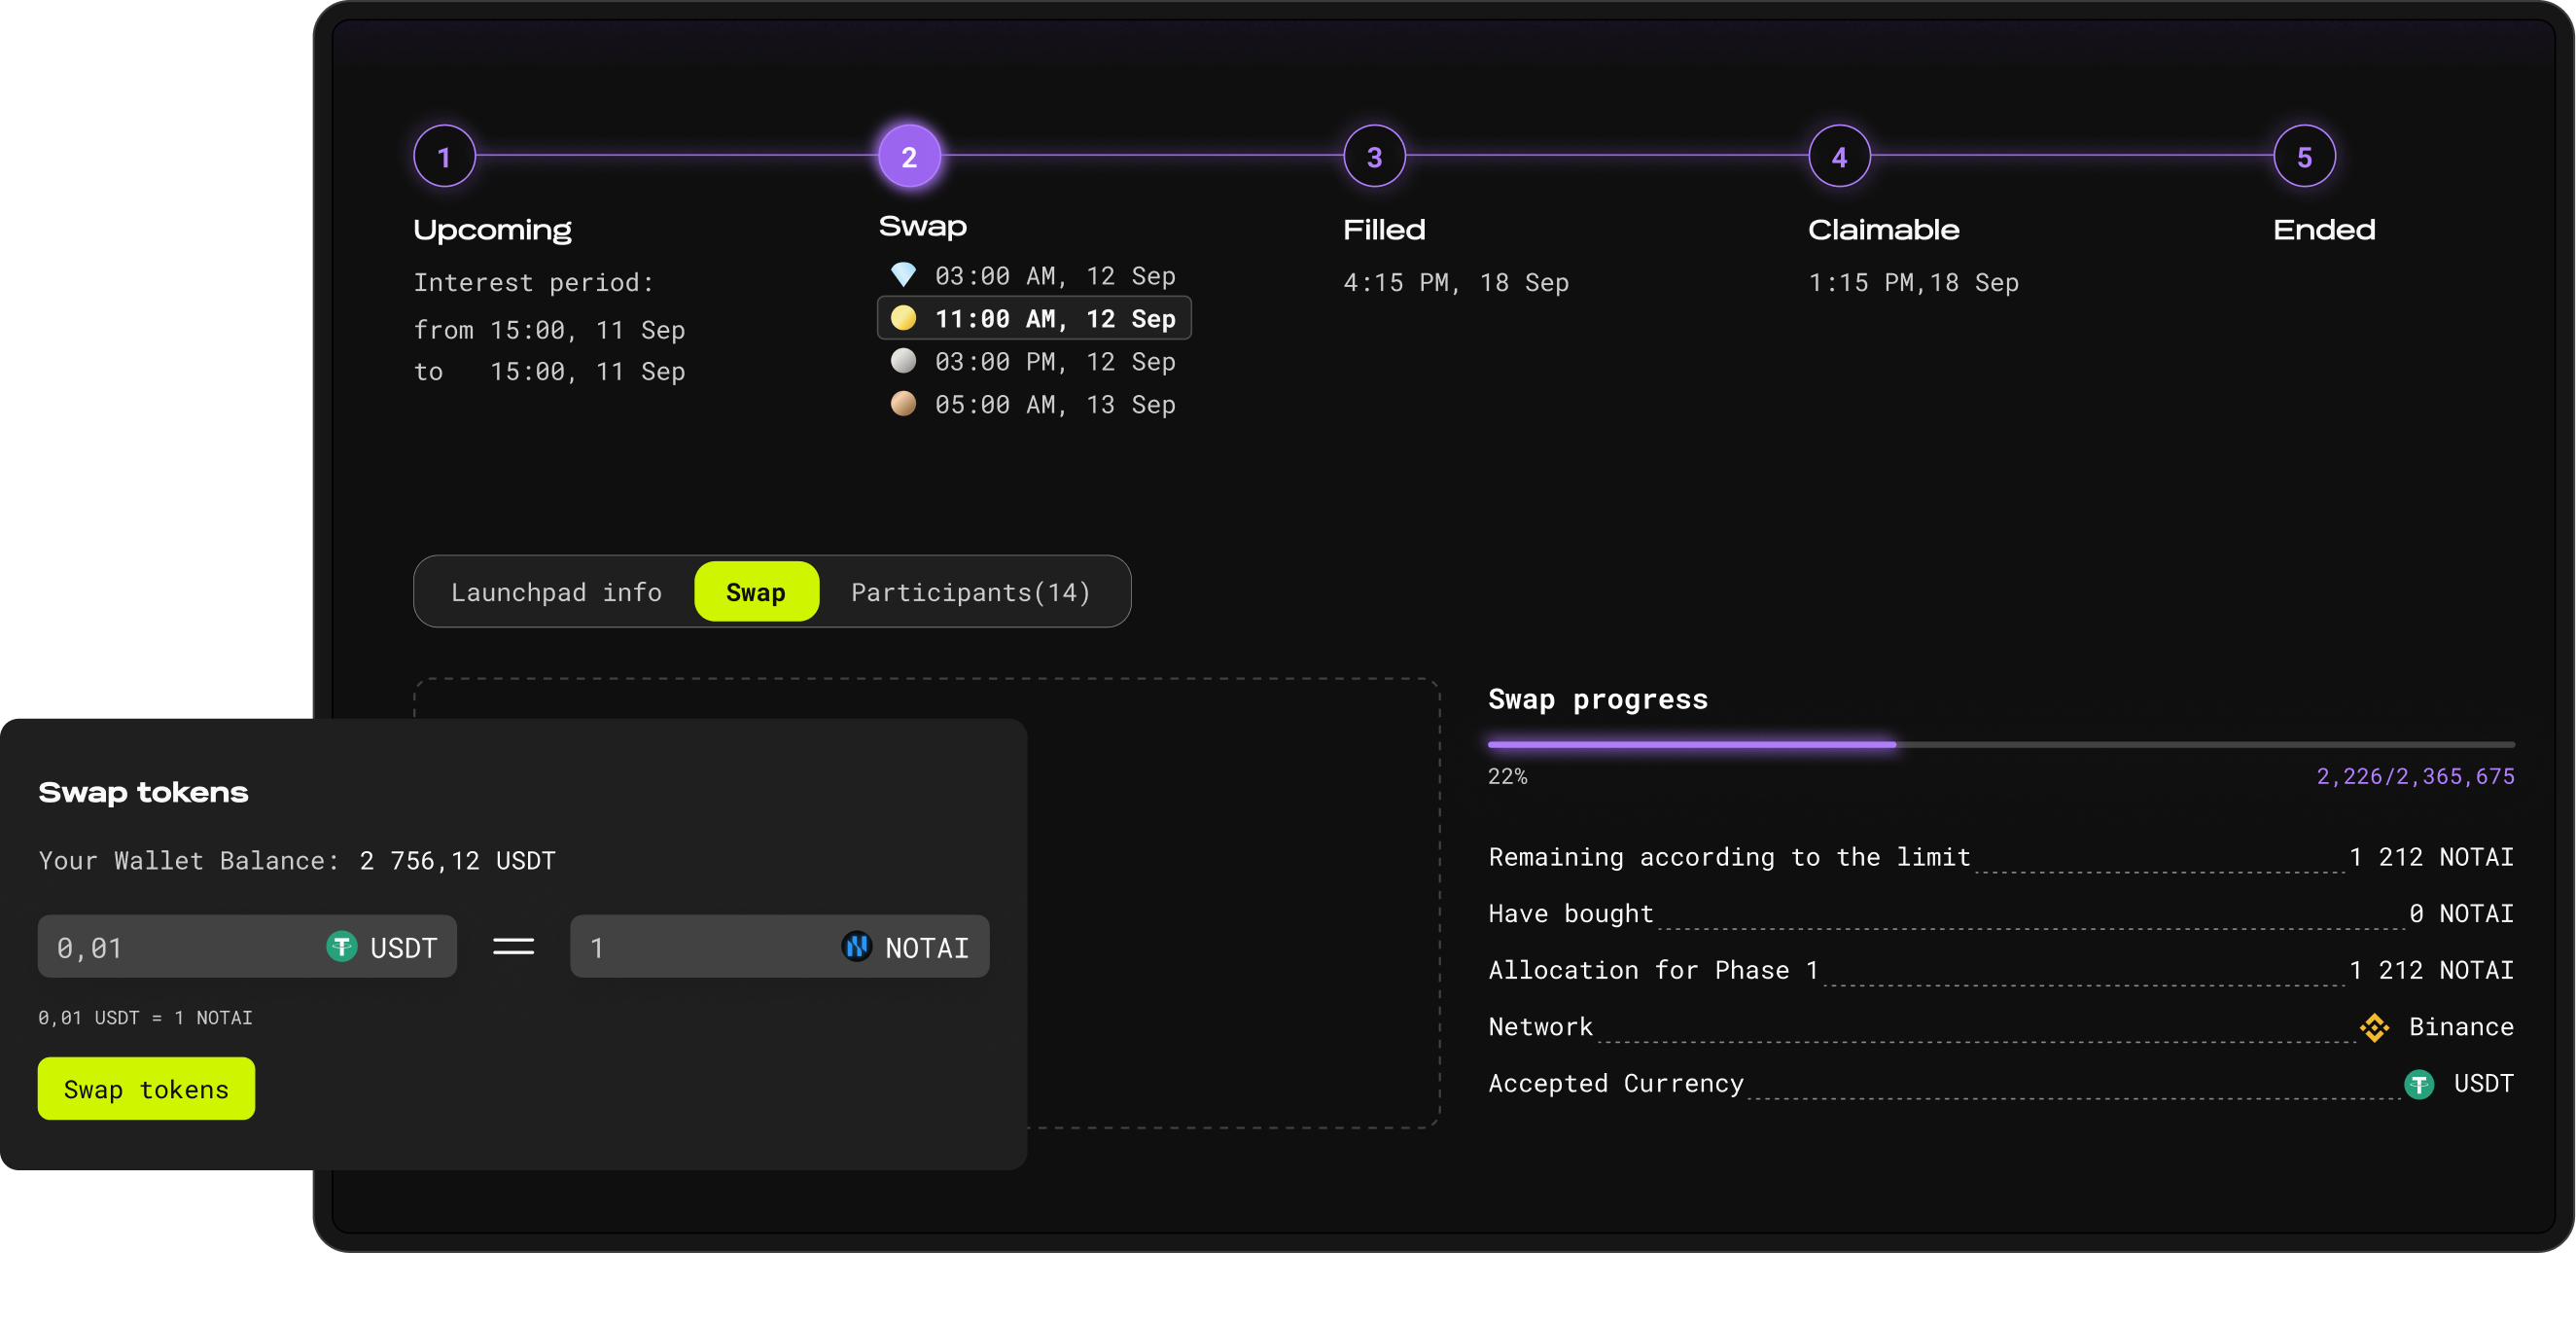This screenshot has width=2576, height=1323.
Task: Switch to the Participants(14) tab
Action: point(970,592)
